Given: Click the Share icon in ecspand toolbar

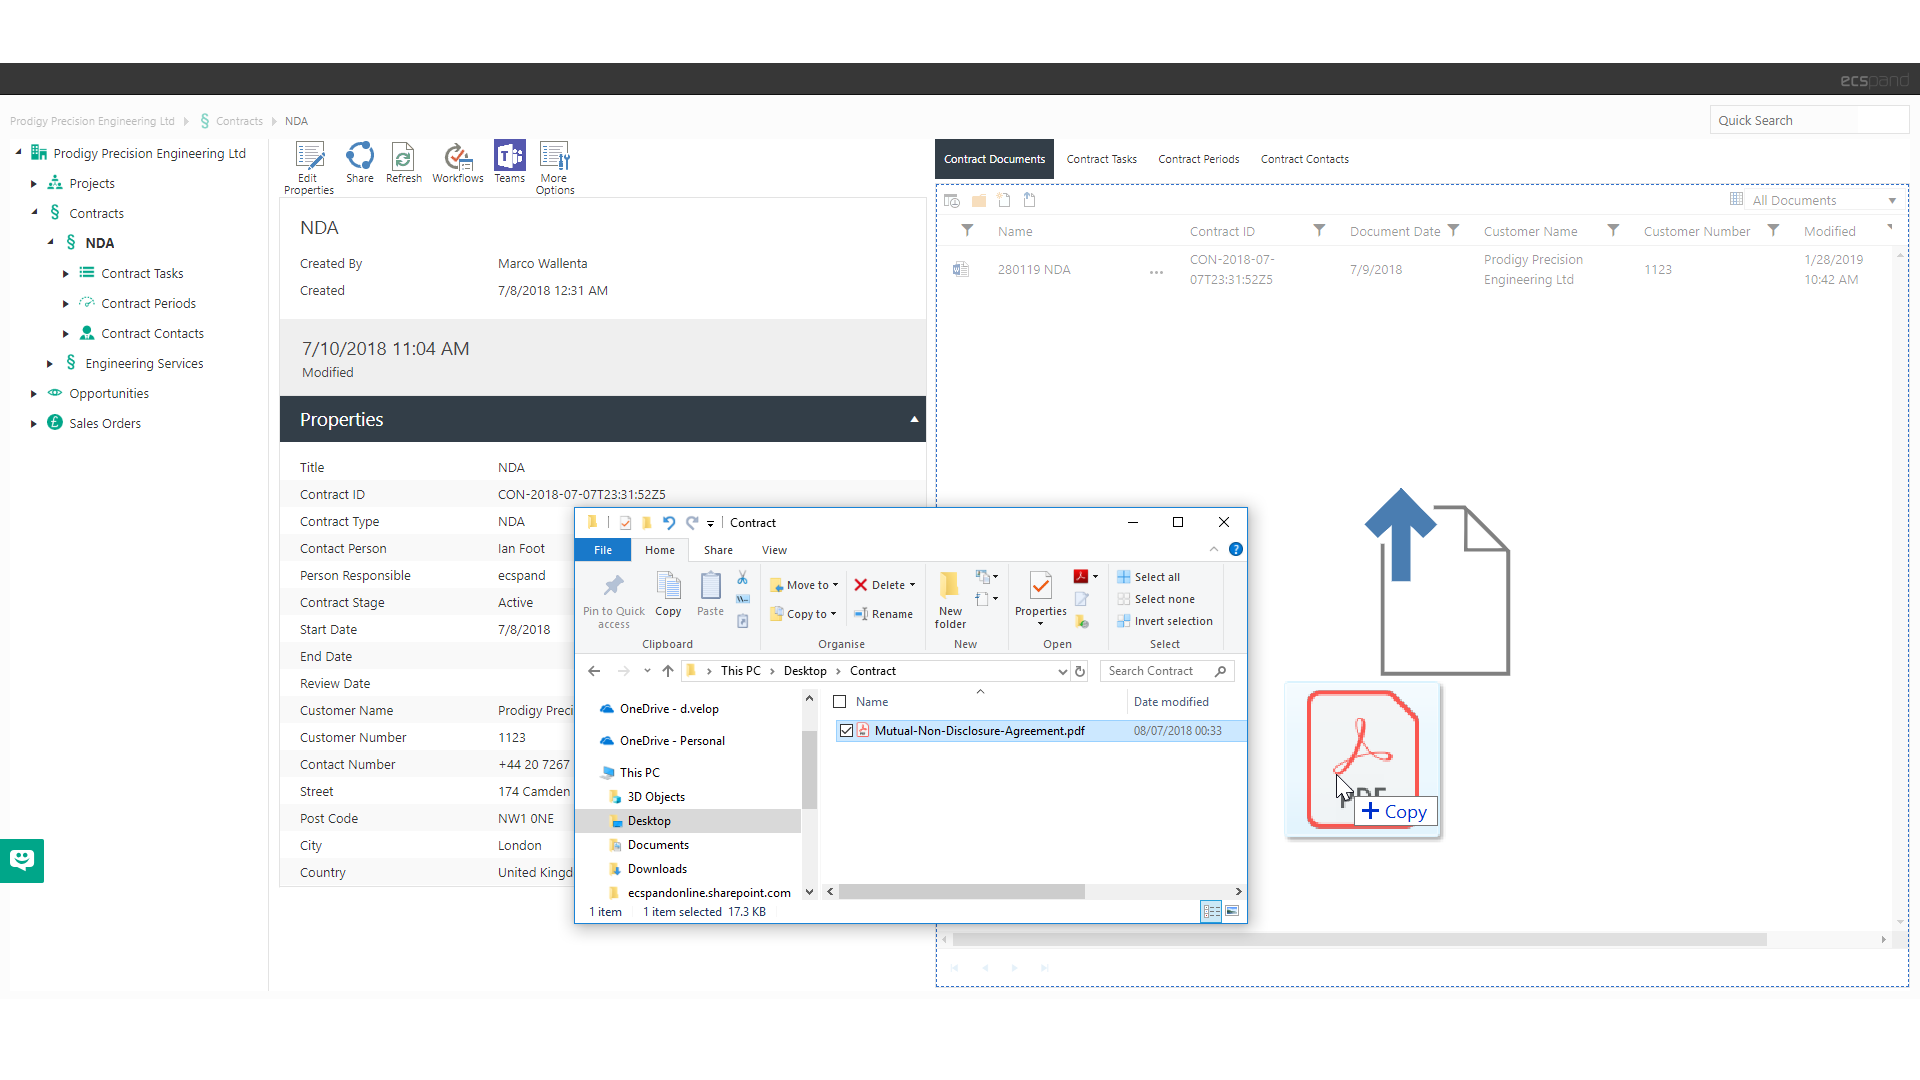Looking at the screenshot, I should tap(360, 162).
